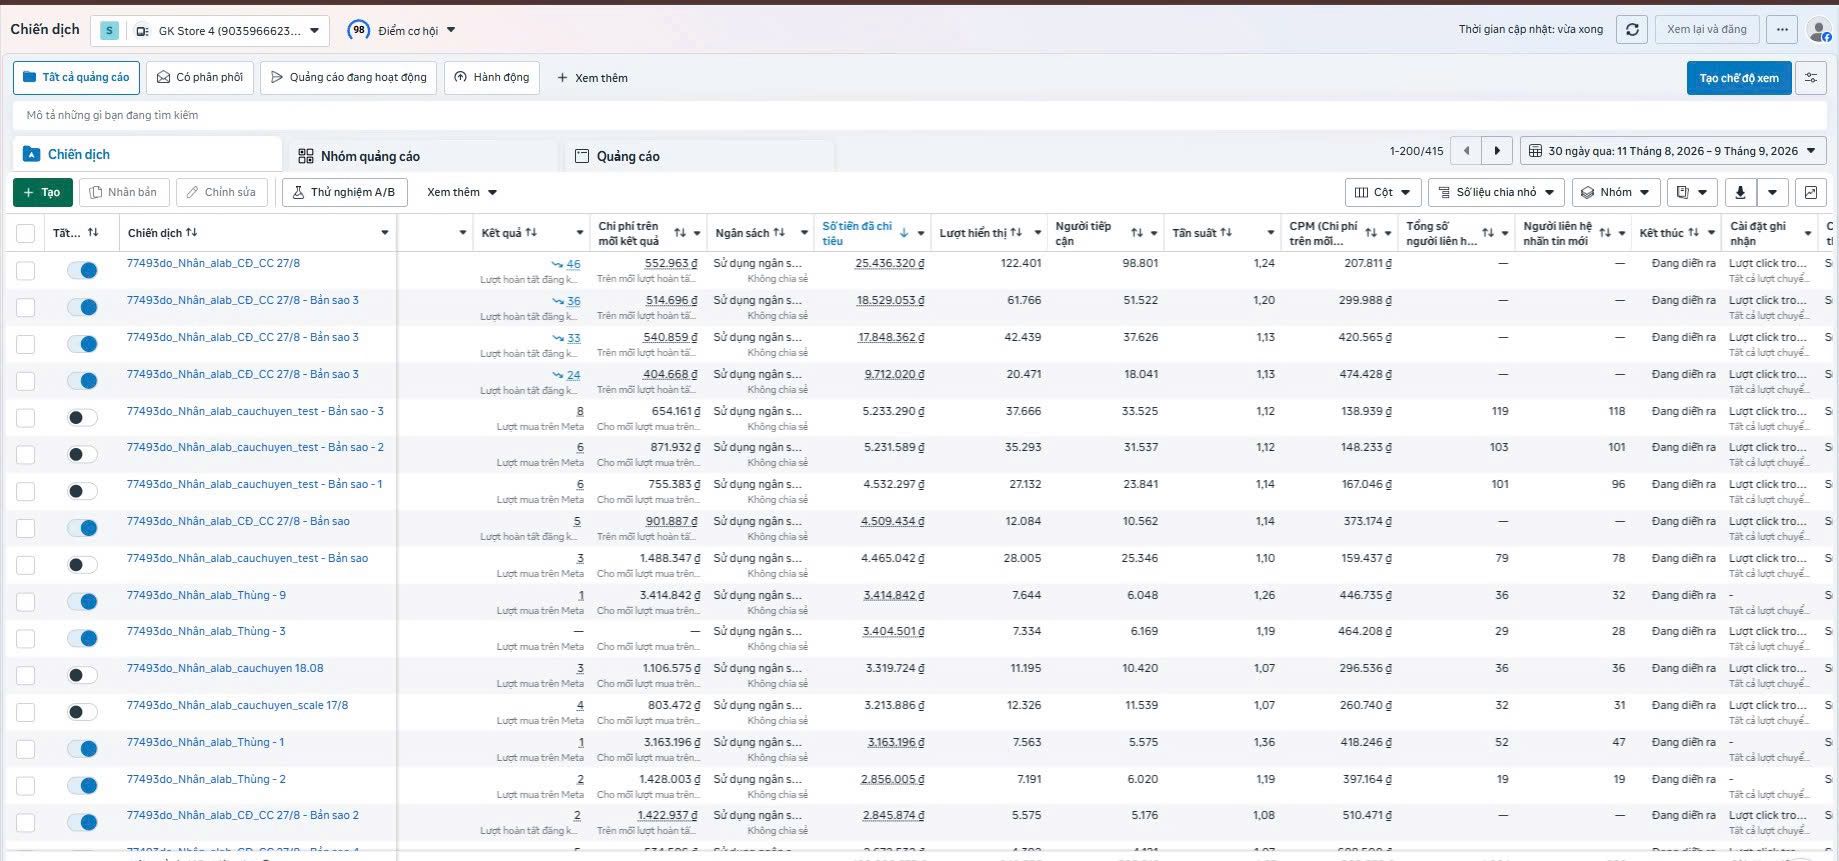1839x861 pixels.
Task: Click Tạo chế độ xem button
Action: point(1739,78)
